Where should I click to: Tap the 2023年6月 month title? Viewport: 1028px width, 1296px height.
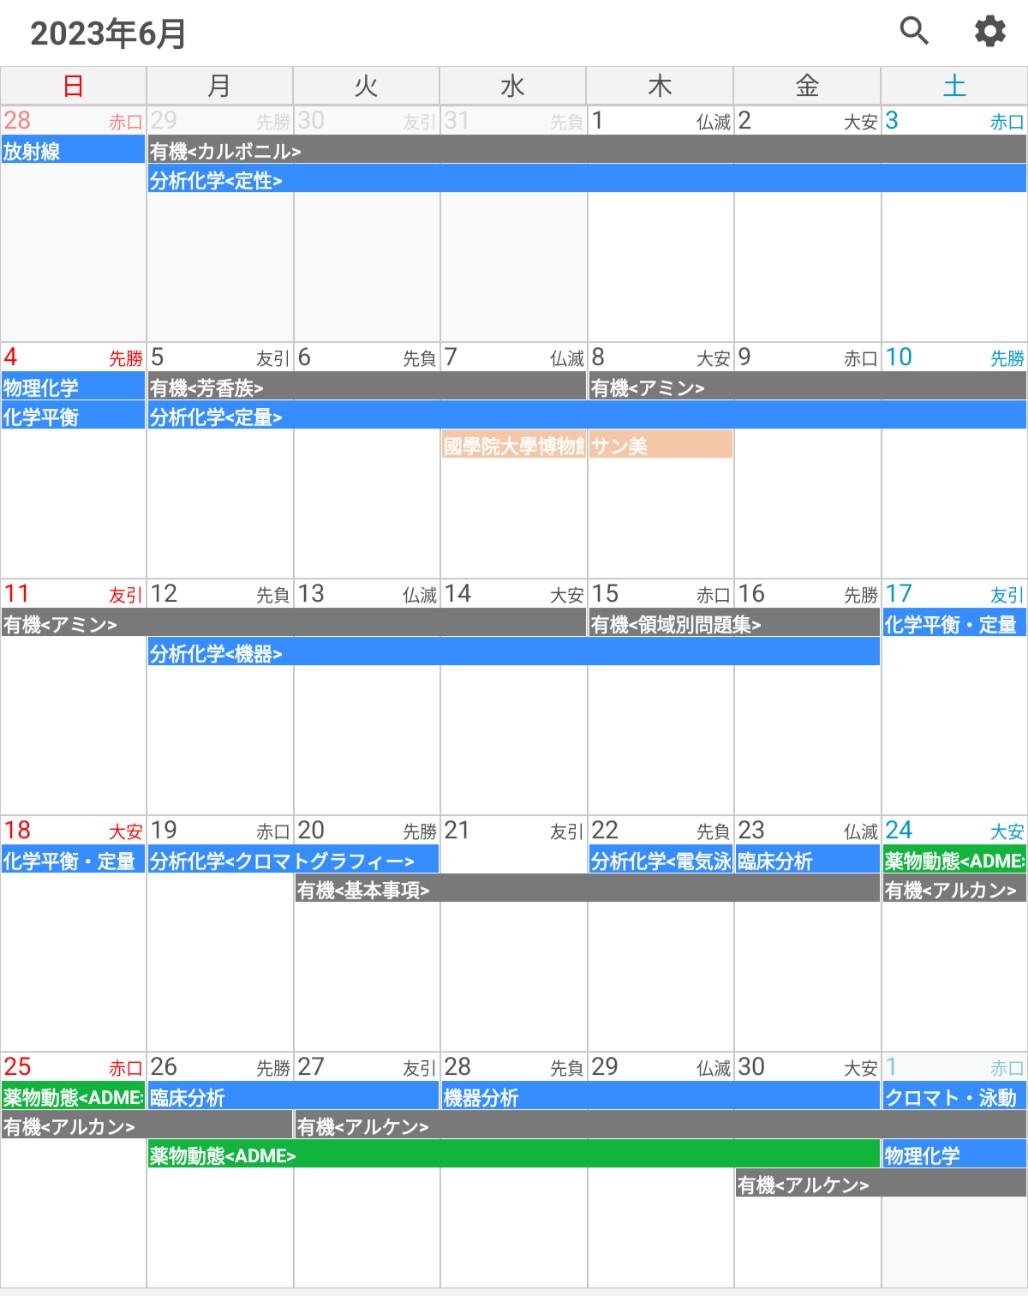pos(108,34)
